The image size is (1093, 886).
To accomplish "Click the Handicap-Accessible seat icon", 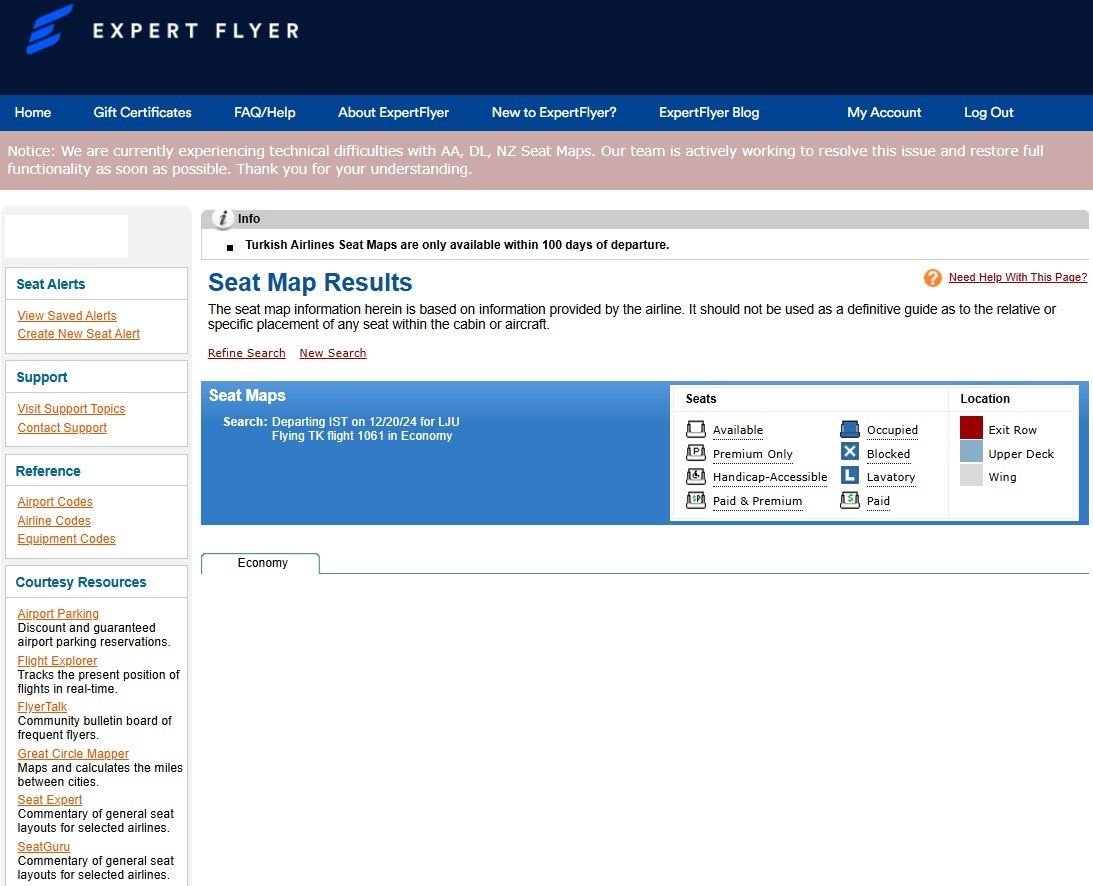I will pyautogui.click(x=696, y=476).
